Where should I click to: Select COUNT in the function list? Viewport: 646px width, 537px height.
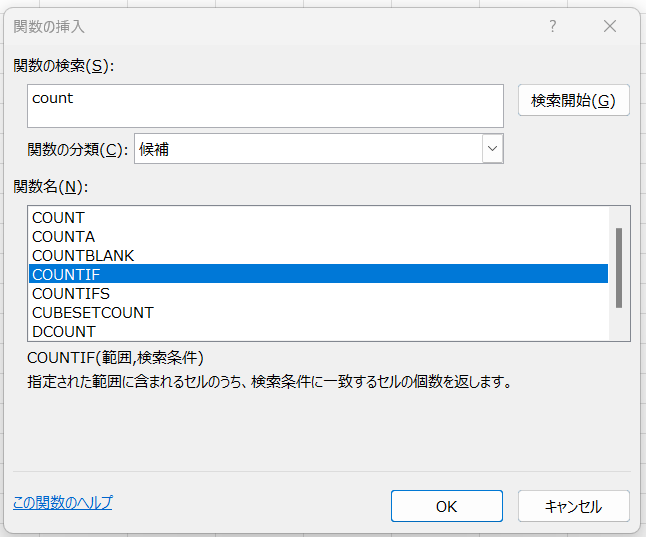click(59, 217)
